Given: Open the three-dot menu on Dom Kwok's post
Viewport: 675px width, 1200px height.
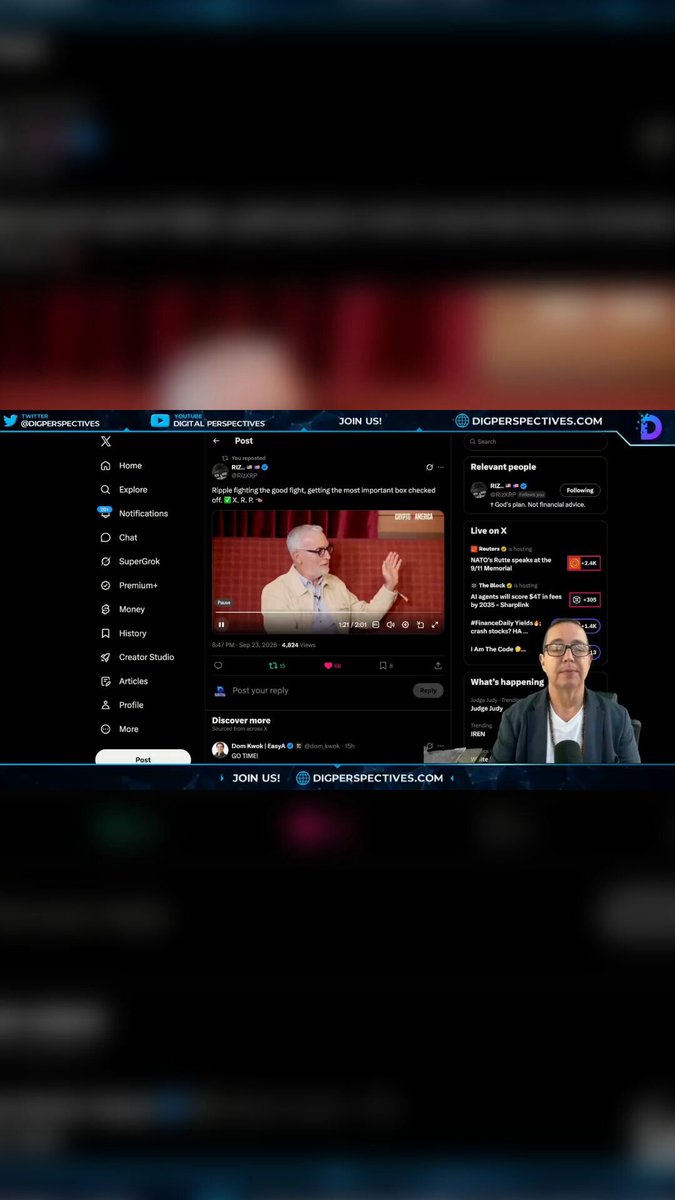Looking at the screenshot, I should pos(441,746).
